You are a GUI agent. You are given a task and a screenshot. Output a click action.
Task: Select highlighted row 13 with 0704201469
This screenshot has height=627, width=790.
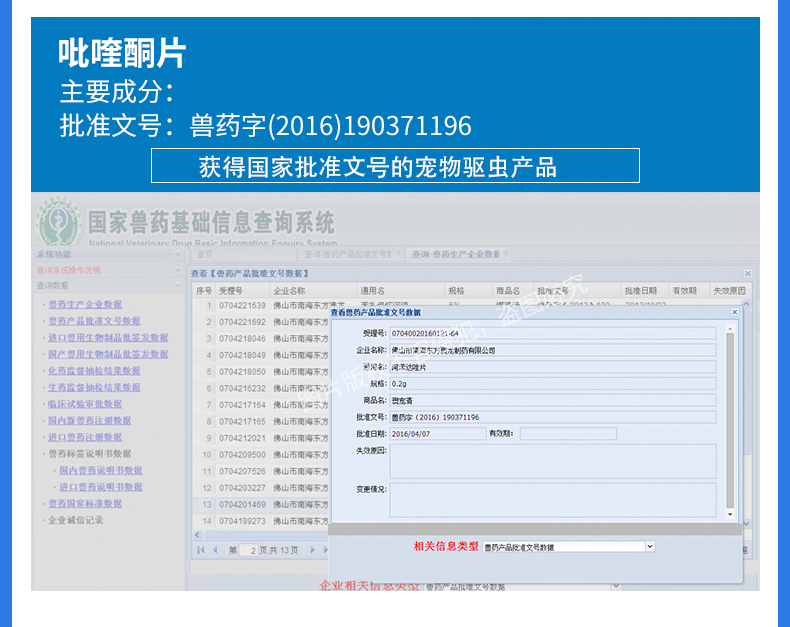260,504
